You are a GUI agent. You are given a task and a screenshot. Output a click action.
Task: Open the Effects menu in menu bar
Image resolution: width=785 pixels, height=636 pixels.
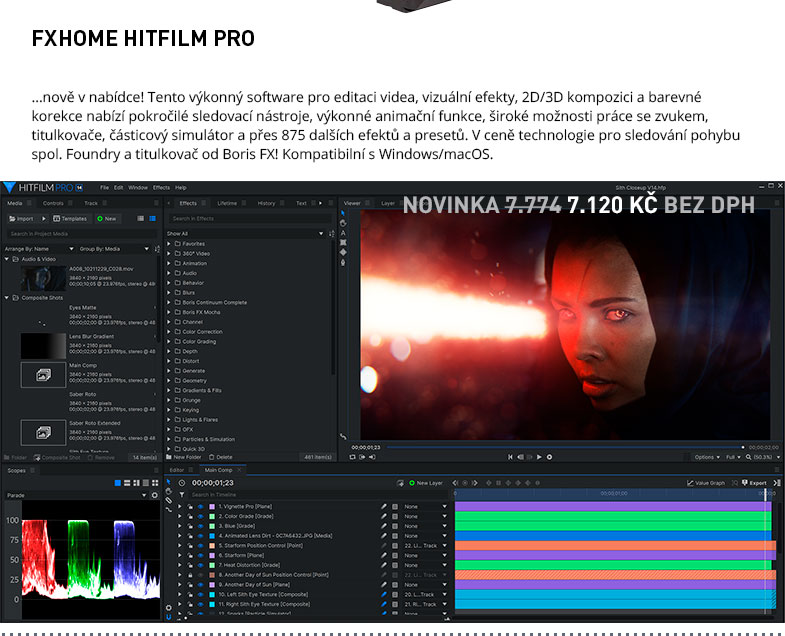[x=161, y=187]
